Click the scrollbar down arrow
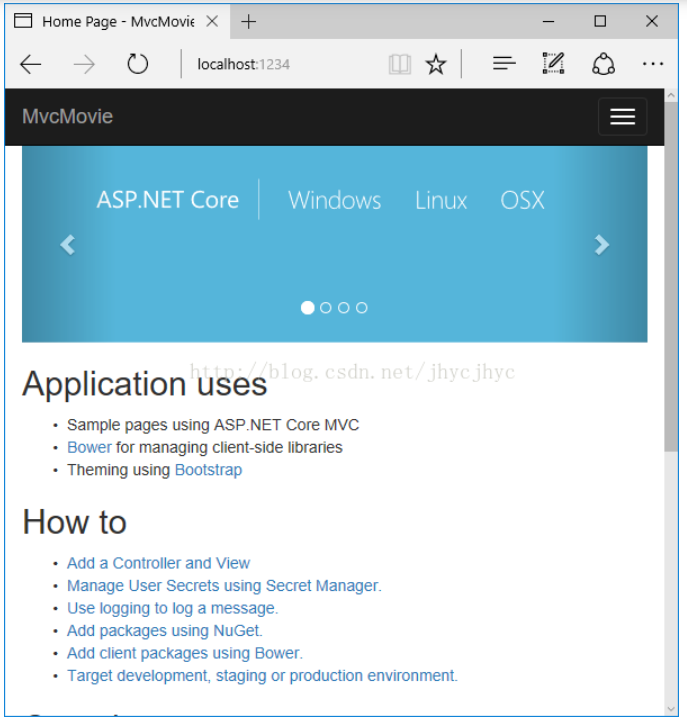 671,709
